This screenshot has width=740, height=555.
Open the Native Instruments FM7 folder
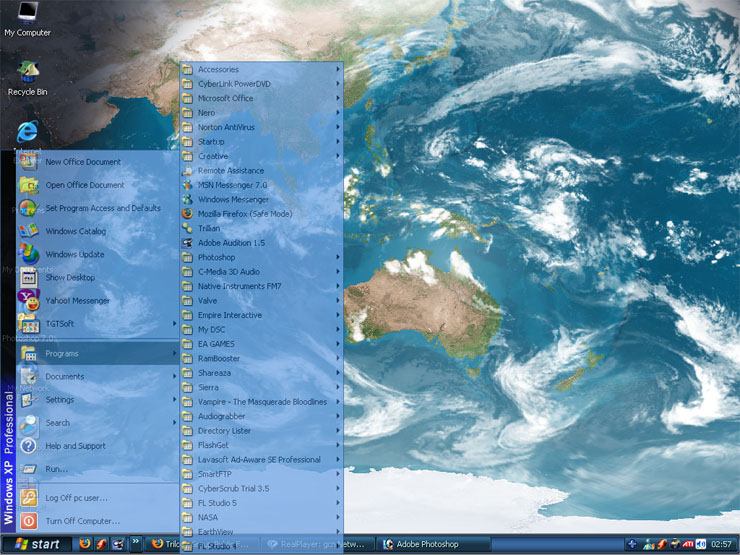click(x=261, y=286)
